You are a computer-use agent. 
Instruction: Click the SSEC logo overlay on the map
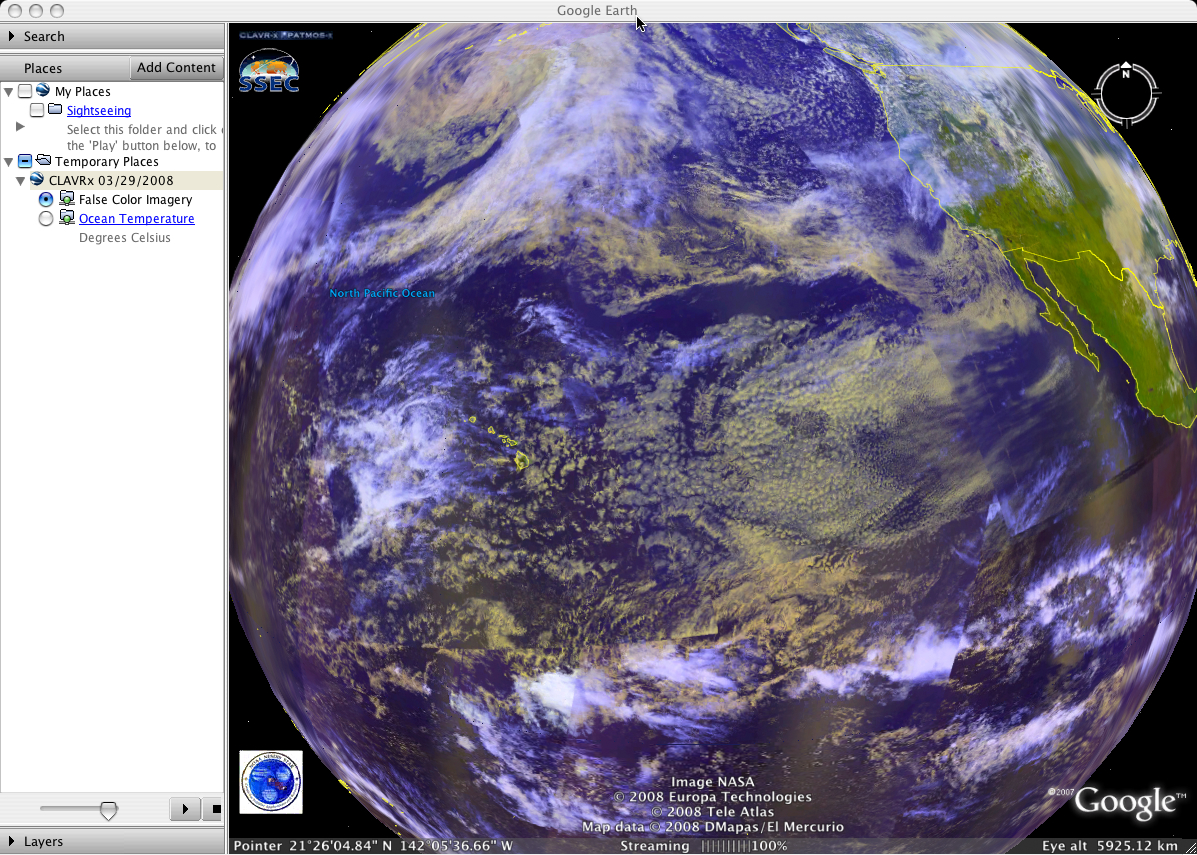point(269,72)
